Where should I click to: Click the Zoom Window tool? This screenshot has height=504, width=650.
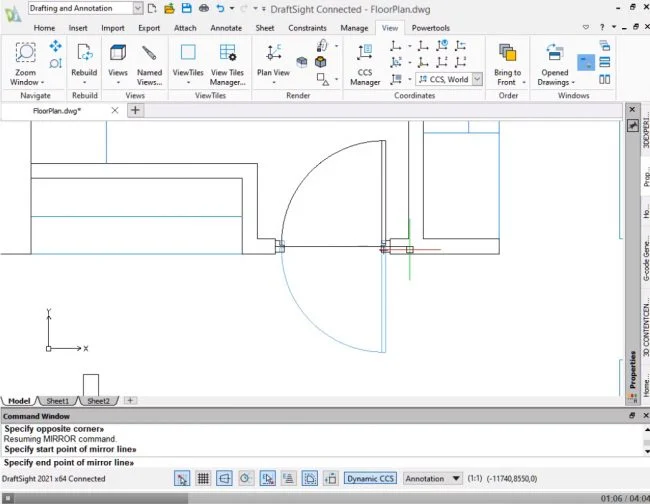pyautogui.click(x=25, y=60)
